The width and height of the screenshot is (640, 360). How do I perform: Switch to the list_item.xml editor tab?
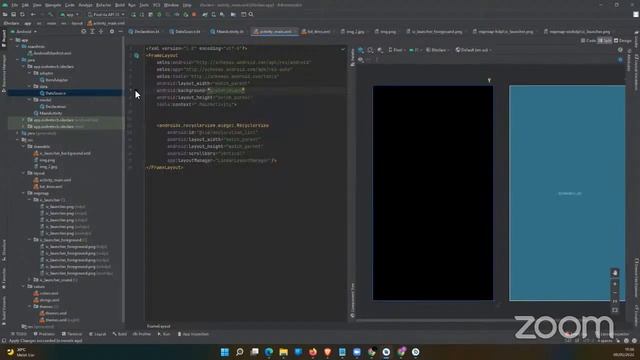316,31
